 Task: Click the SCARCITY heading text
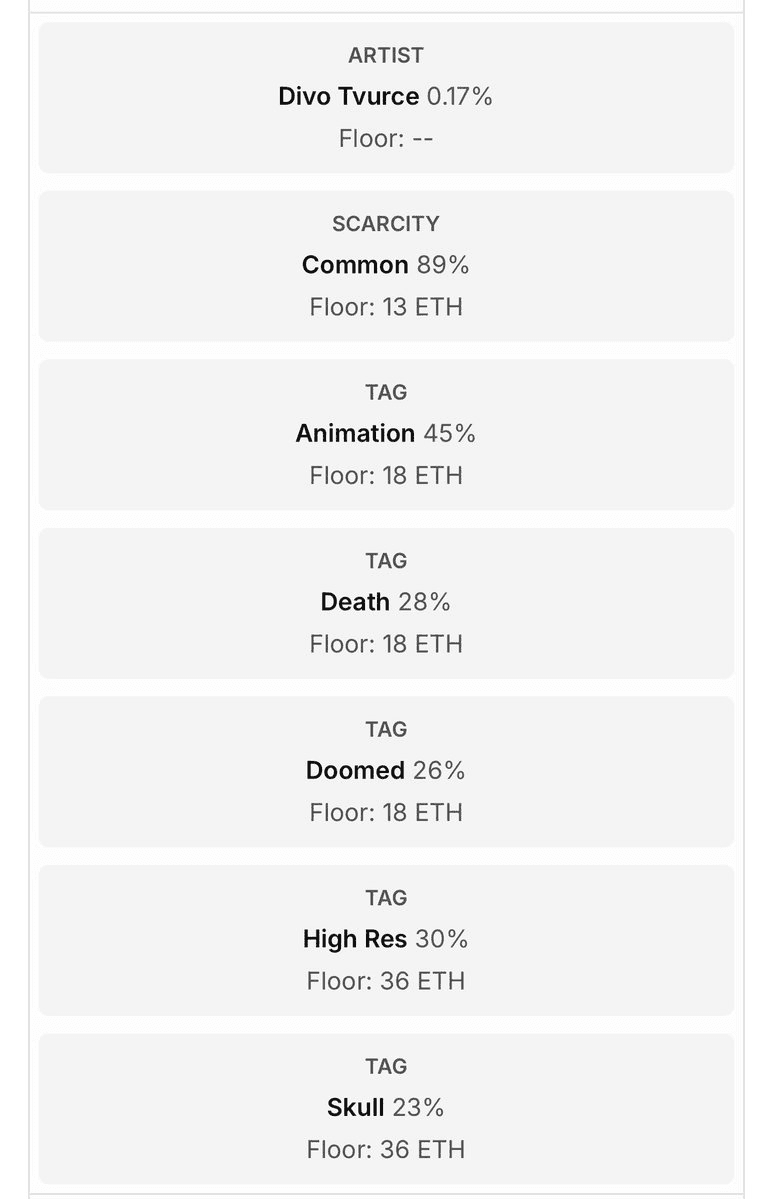click(x=386, y=224)
